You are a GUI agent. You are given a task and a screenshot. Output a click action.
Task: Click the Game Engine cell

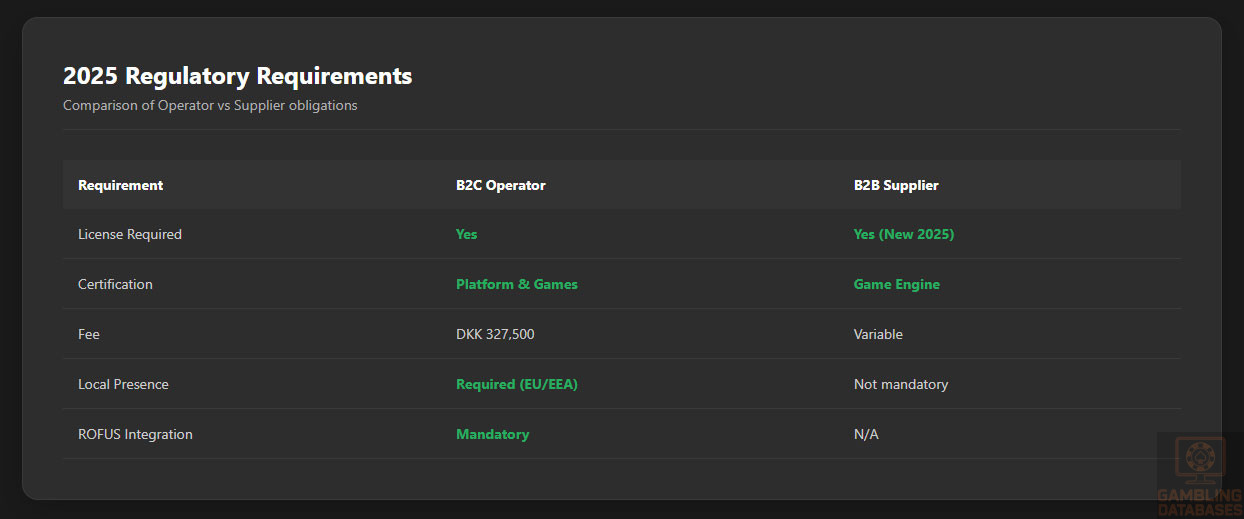coord(896,284)
